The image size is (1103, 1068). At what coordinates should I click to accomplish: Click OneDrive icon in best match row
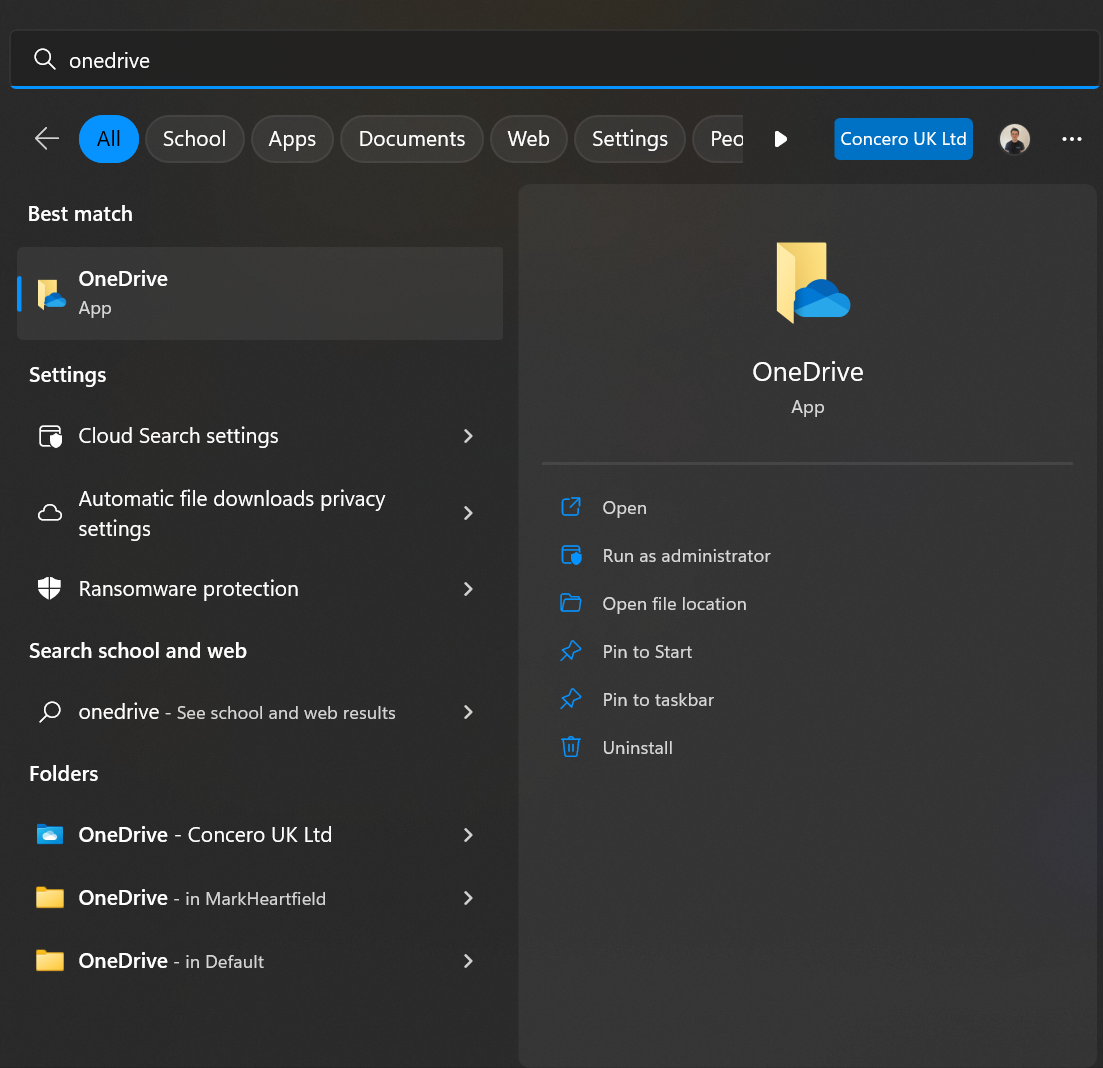[x=51, y=294]
